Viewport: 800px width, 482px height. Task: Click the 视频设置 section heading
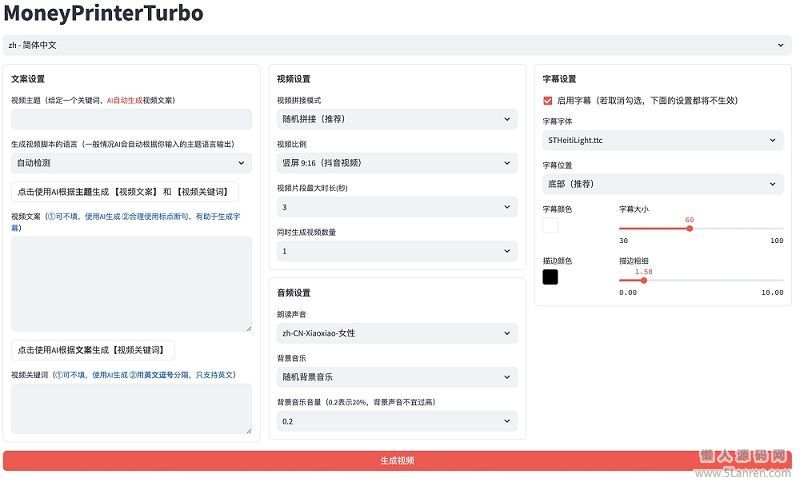pos(294,79)
